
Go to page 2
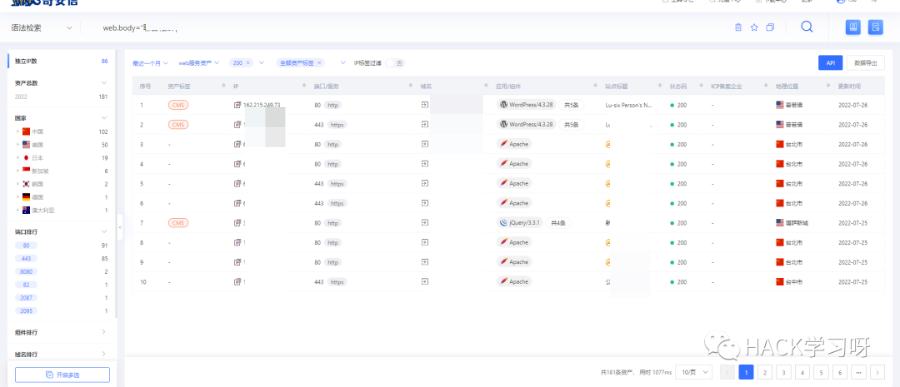tap(765, 372)
